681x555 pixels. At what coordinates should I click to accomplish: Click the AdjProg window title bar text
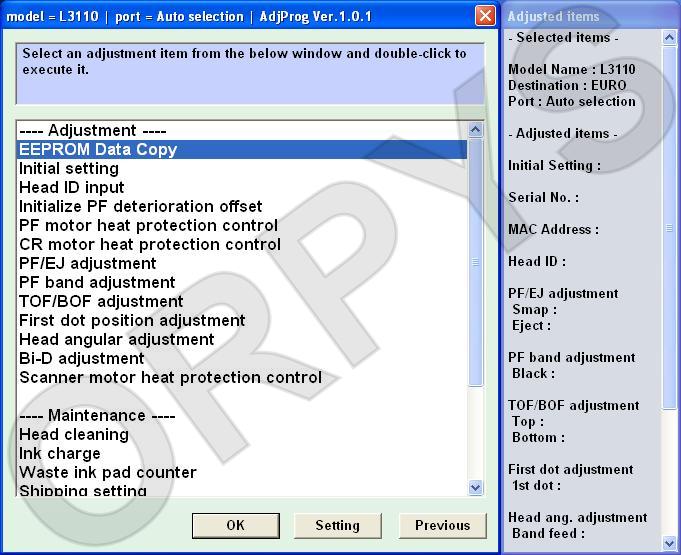point(189,17)
